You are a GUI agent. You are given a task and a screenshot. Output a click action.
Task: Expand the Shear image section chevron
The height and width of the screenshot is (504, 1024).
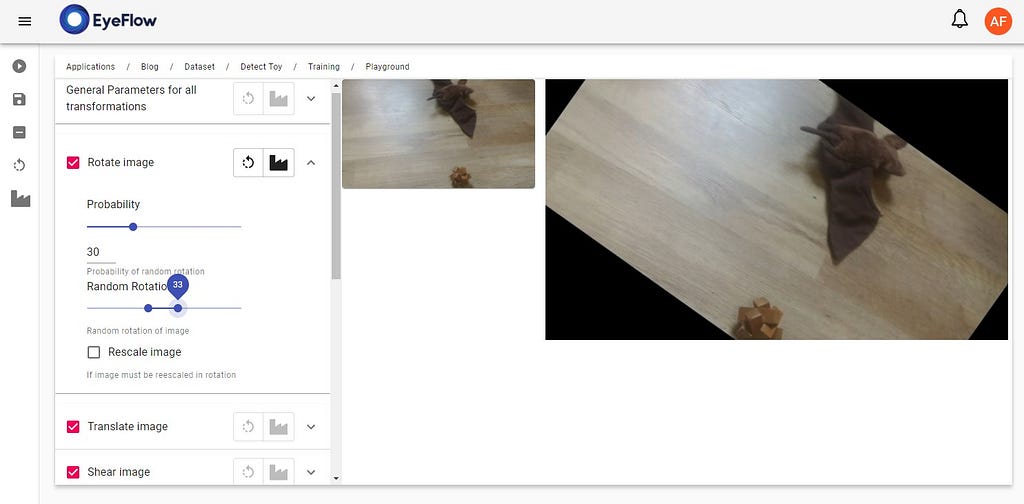[312, 472]
